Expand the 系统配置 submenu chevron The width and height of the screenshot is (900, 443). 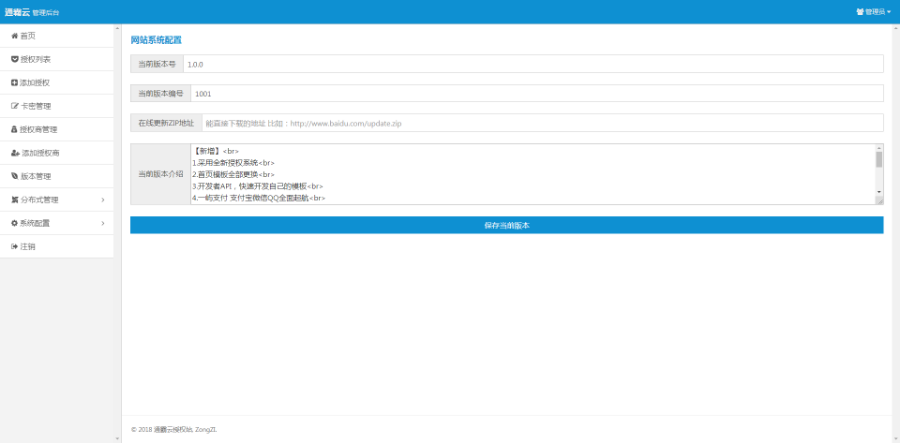coord(103,223)
